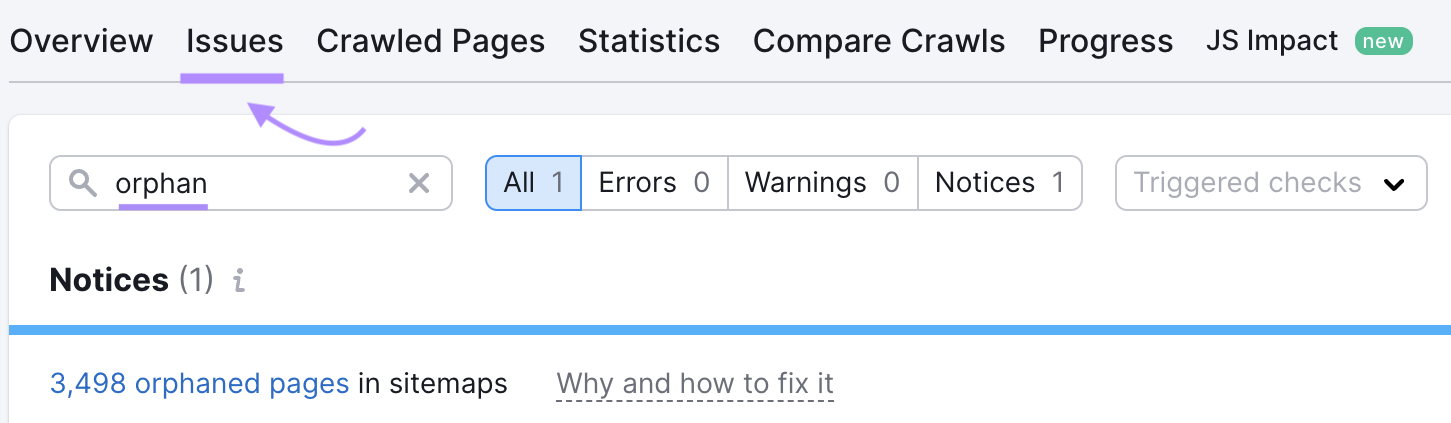
Task: Open the Issues tab
Action: [x=234, y=41]
